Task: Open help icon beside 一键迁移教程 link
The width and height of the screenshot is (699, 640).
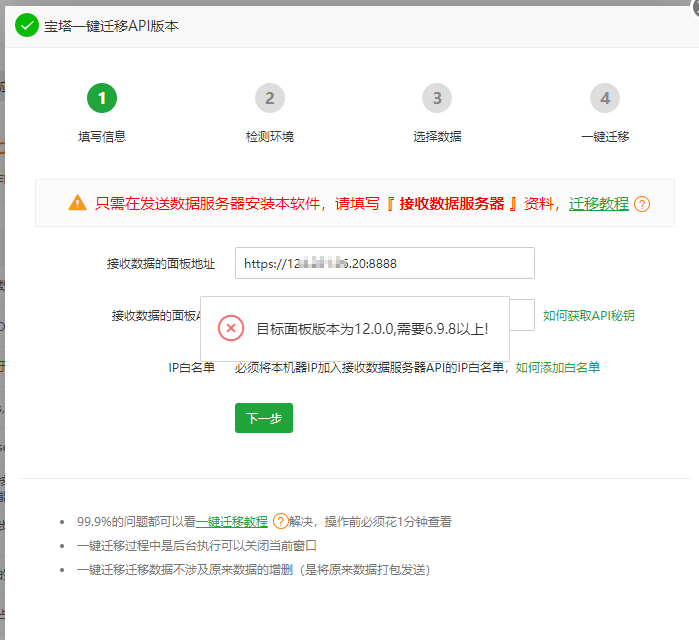Action: coord(280,521)
